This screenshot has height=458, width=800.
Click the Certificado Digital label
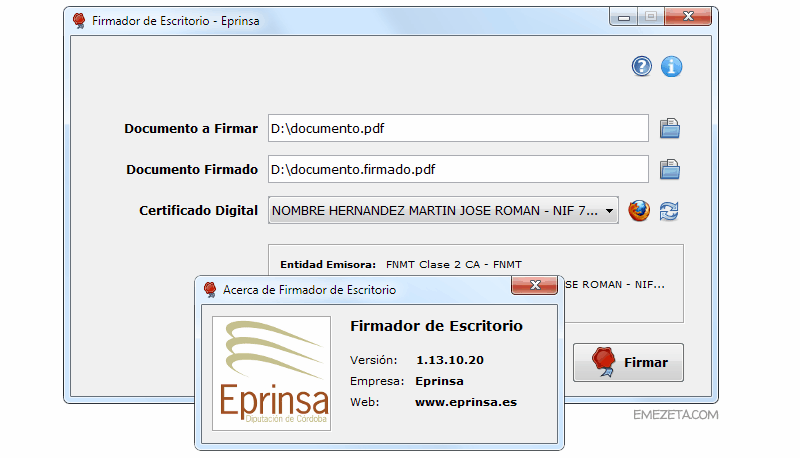click(198, 211)
